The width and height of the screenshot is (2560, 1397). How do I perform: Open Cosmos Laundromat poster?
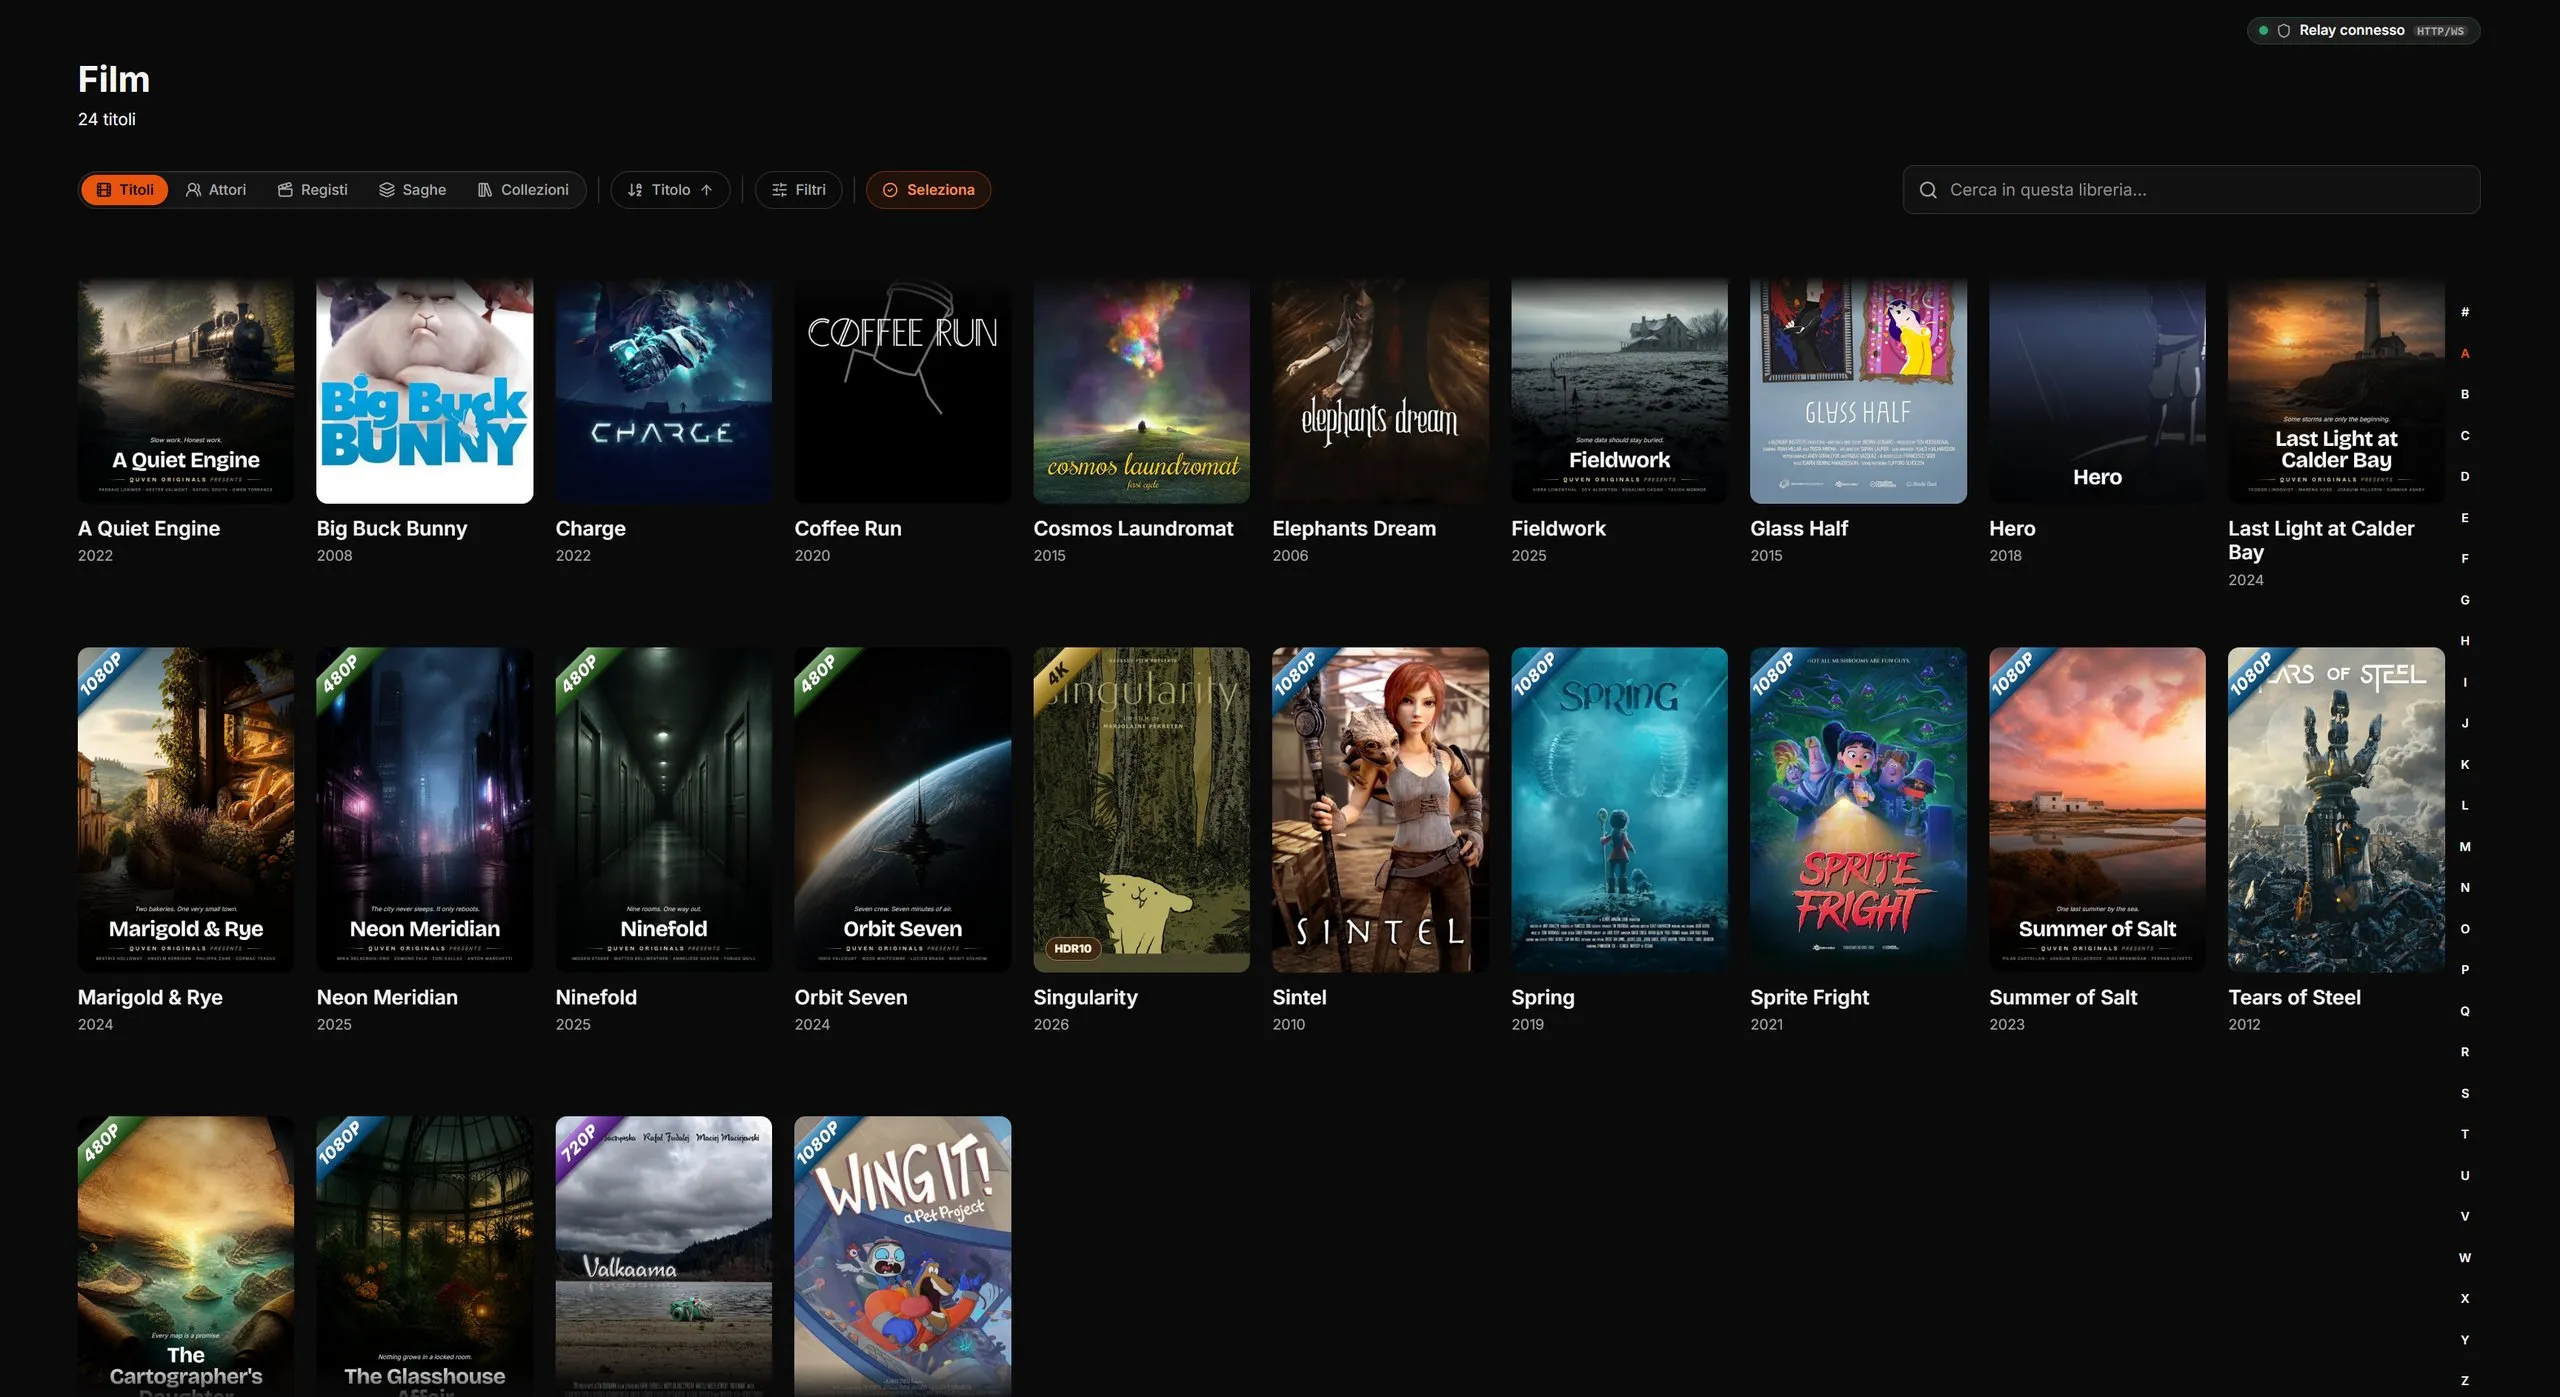[1141, 391]
